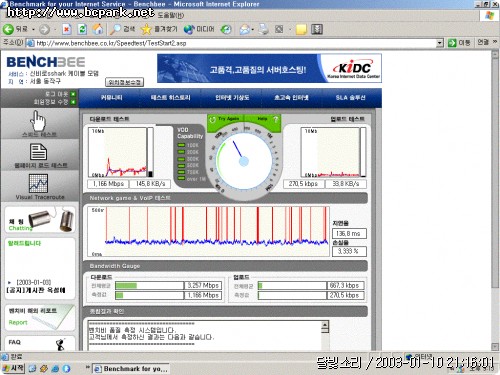Open the KIDC server hosting banner ad

269,68
